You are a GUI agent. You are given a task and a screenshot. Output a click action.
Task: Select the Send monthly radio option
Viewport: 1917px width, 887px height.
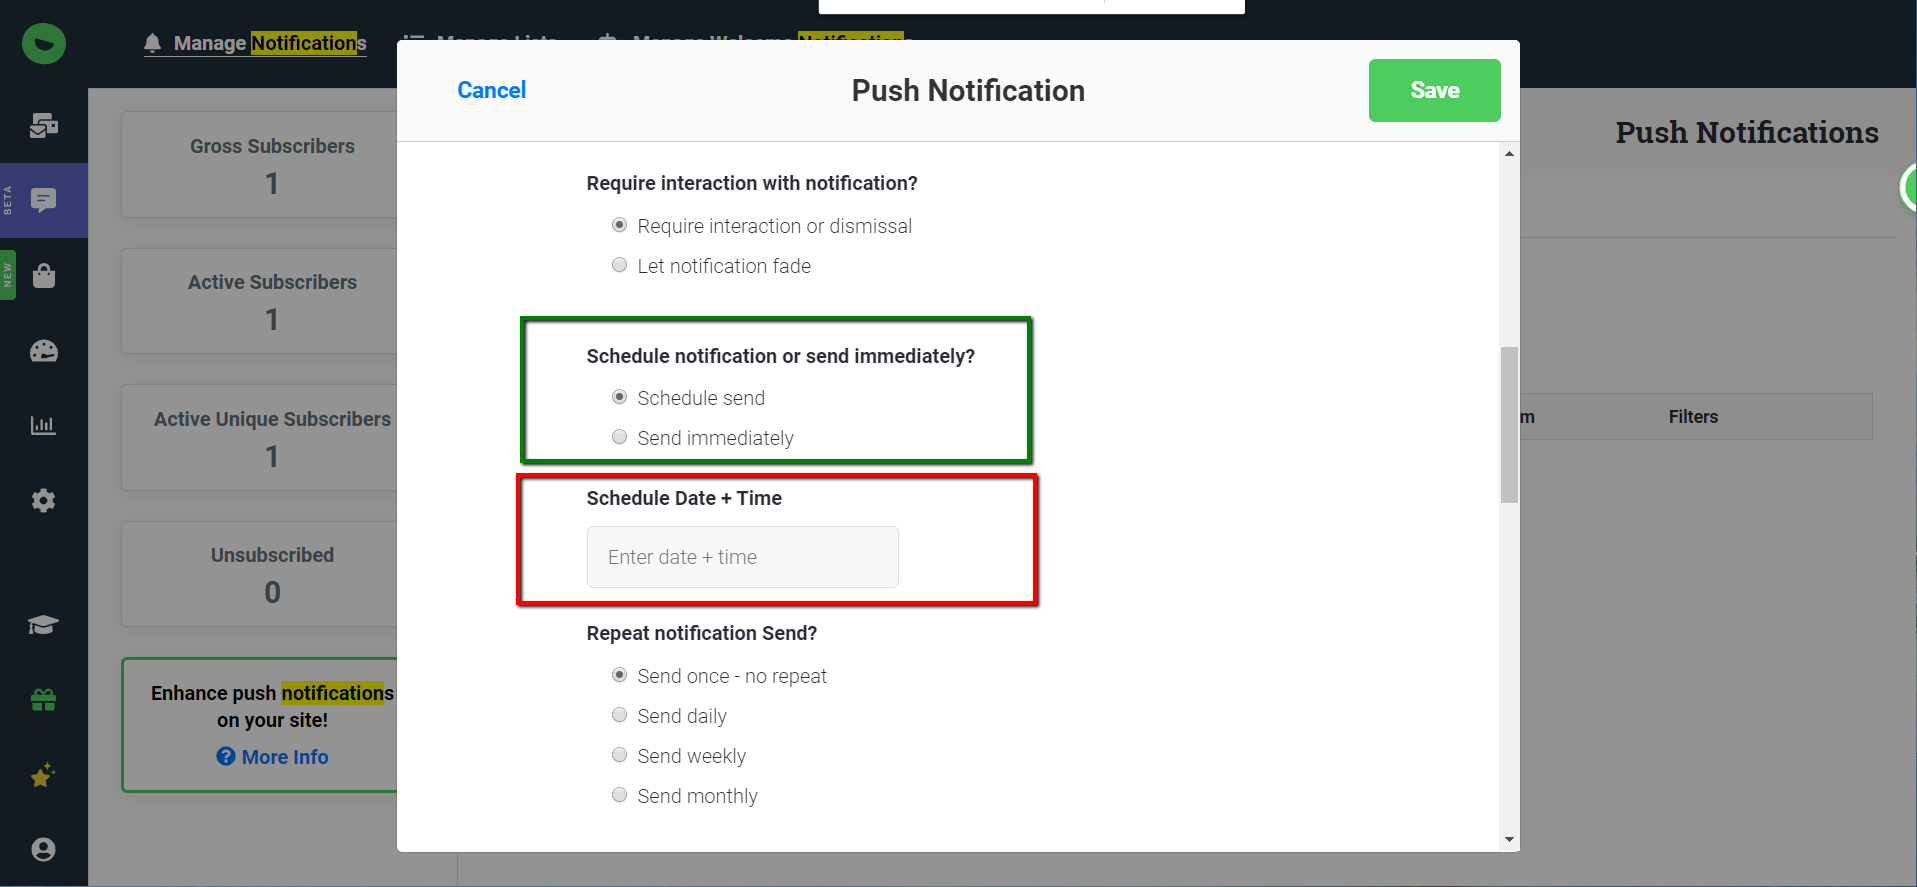click(x=619, y=795)
